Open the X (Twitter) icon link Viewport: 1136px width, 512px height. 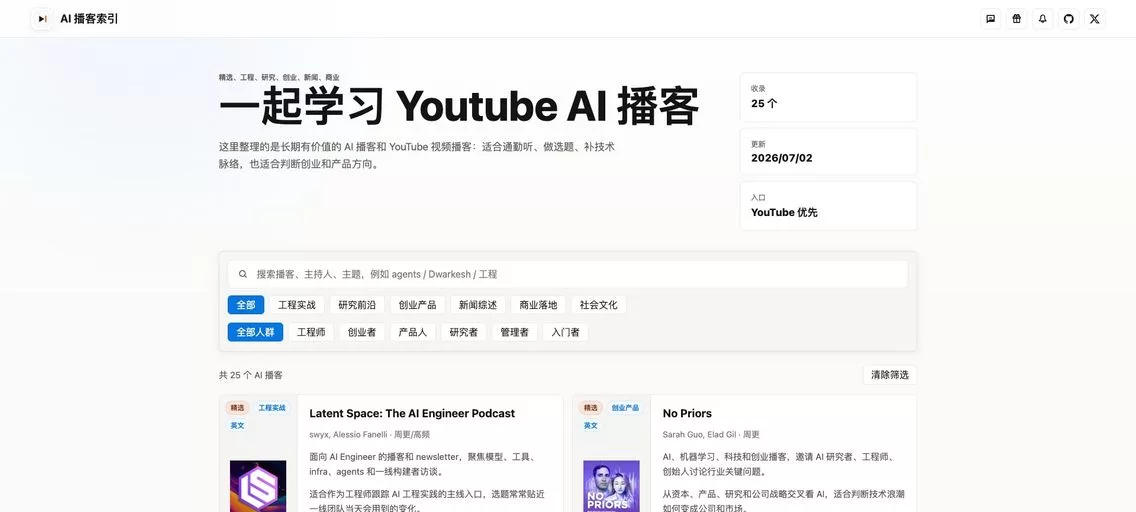(x=1095, y=19)
